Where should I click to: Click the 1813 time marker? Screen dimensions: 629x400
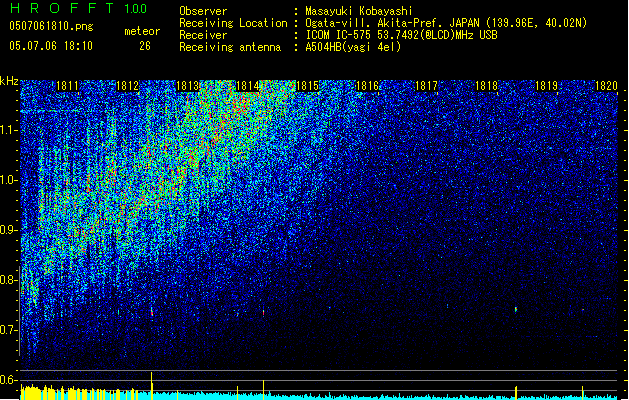coord(187,85)
